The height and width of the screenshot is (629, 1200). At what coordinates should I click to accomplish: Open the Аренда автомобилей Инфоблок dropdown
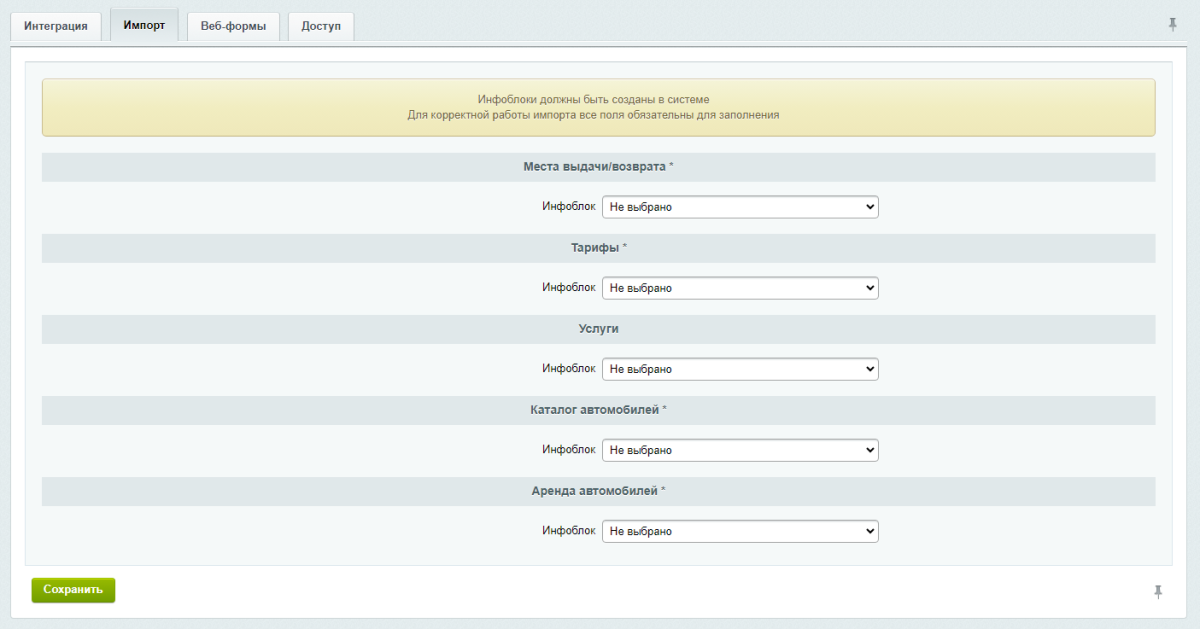pos(740,530)
